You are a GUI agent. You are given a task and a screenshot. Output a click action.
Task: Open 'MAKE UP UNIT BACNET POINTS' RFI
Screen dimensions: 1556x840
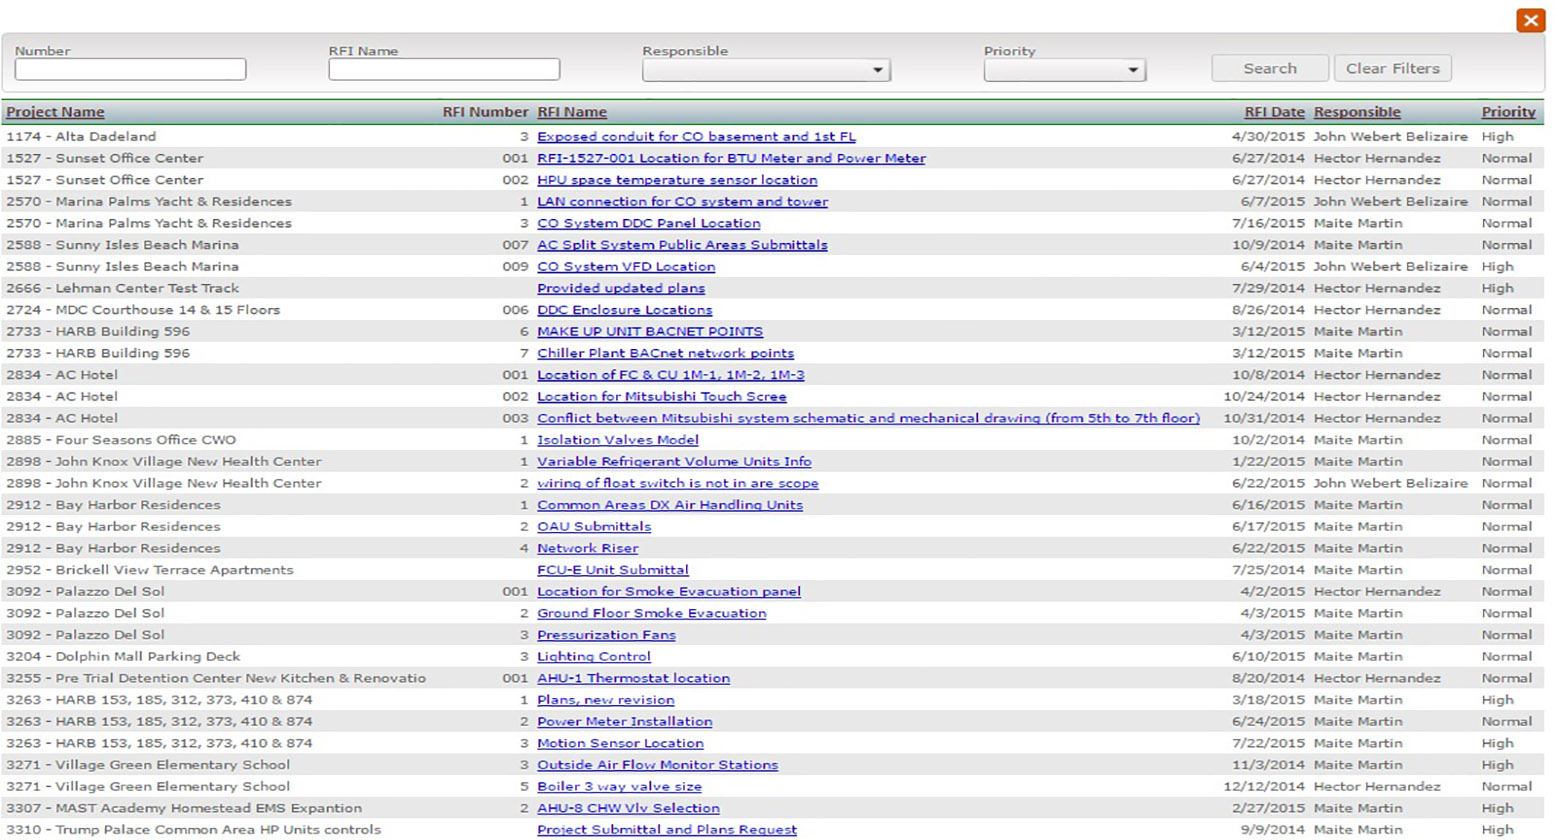click(650, 332)
